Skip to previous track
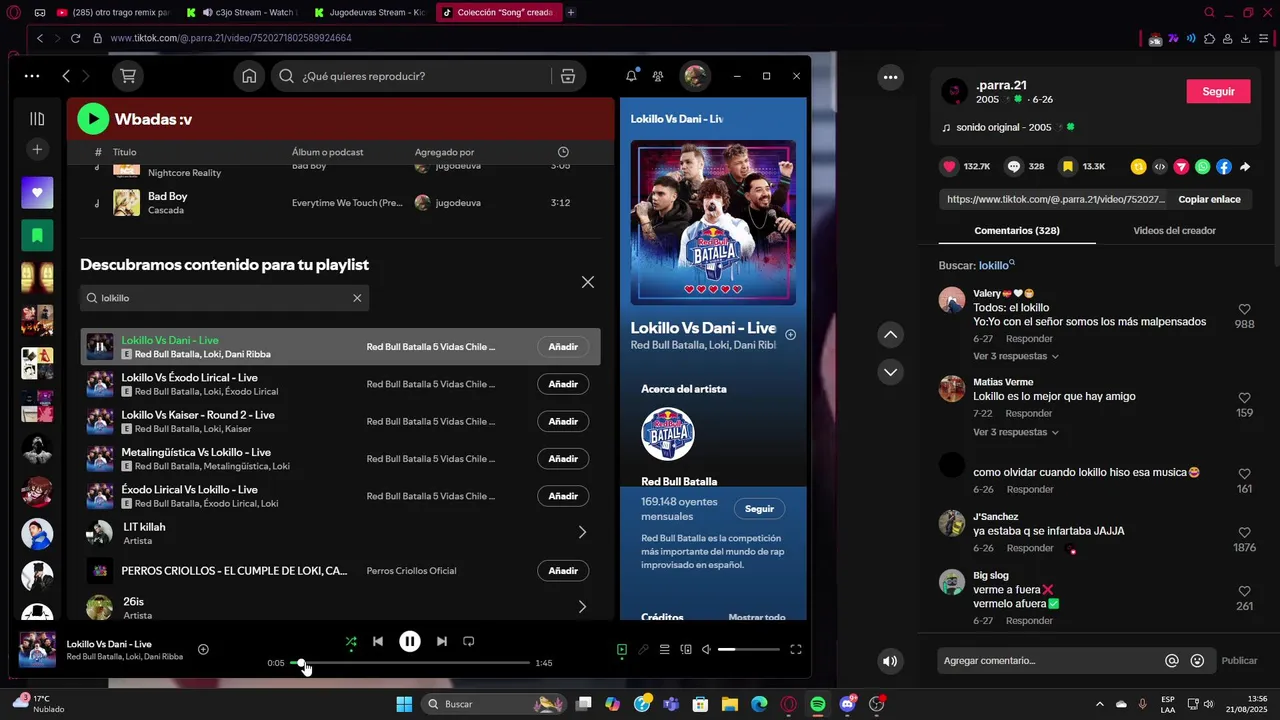 click(378, 642)
